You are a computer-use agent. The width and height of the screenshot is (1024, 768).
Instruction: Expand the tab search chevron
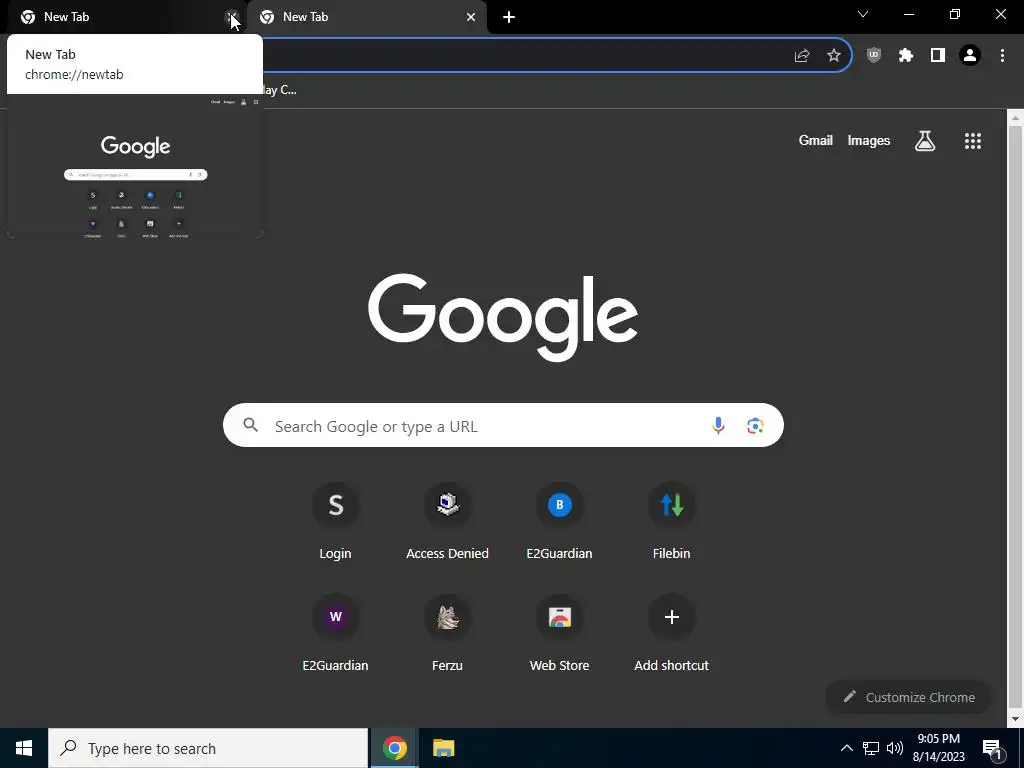[x=863, y=14]
